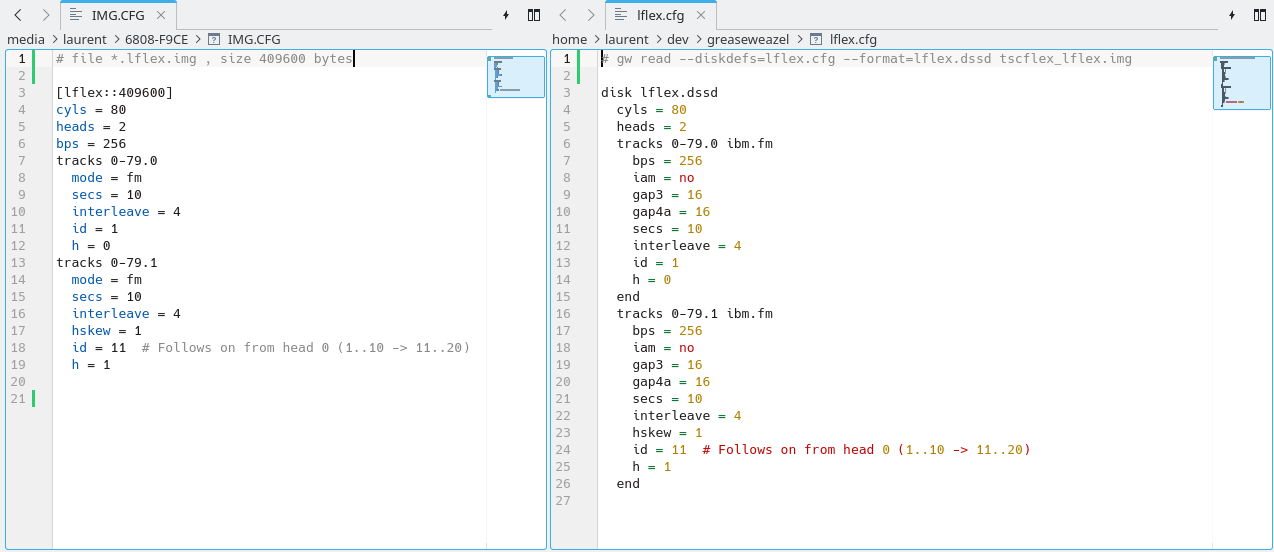Image resolution: width=1274 pixels, height=552 pixels.
Task: Open 'greaseweazel' folder in right breadcrumb
Action: click(x=748, y=39)
